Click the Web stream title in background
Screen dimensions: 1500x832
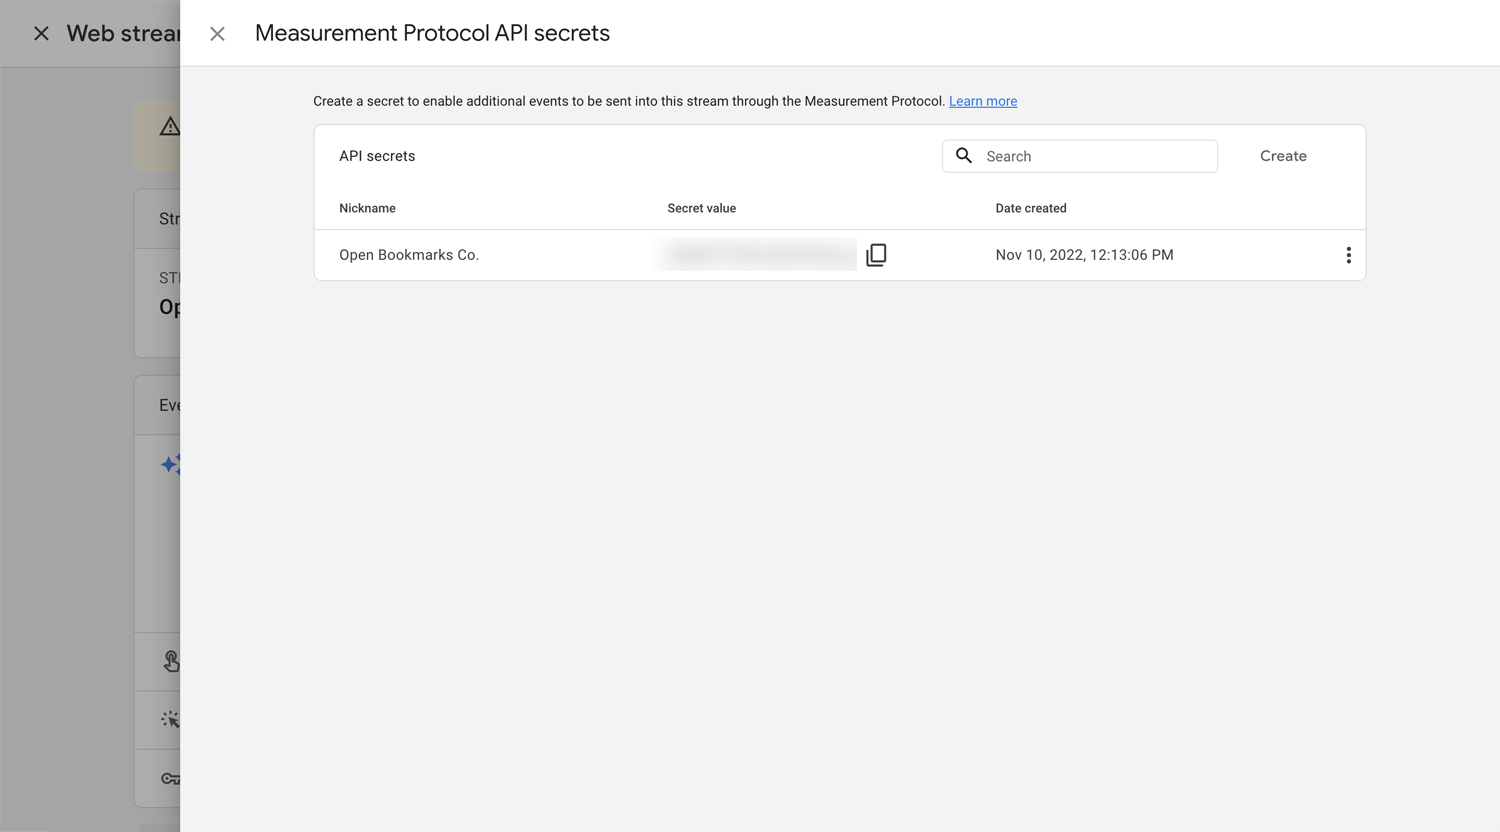click(123, 33)
